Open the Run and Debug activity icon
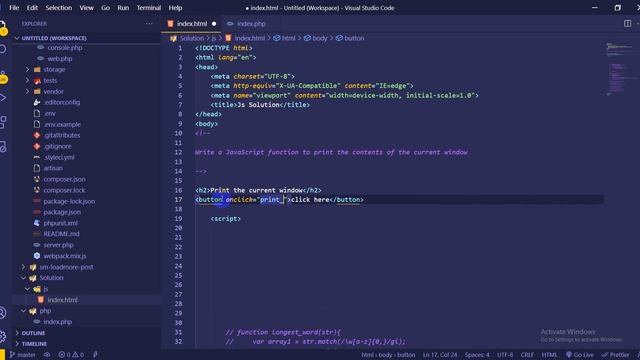This screenshot has height=360, width=640. (3, 97)
